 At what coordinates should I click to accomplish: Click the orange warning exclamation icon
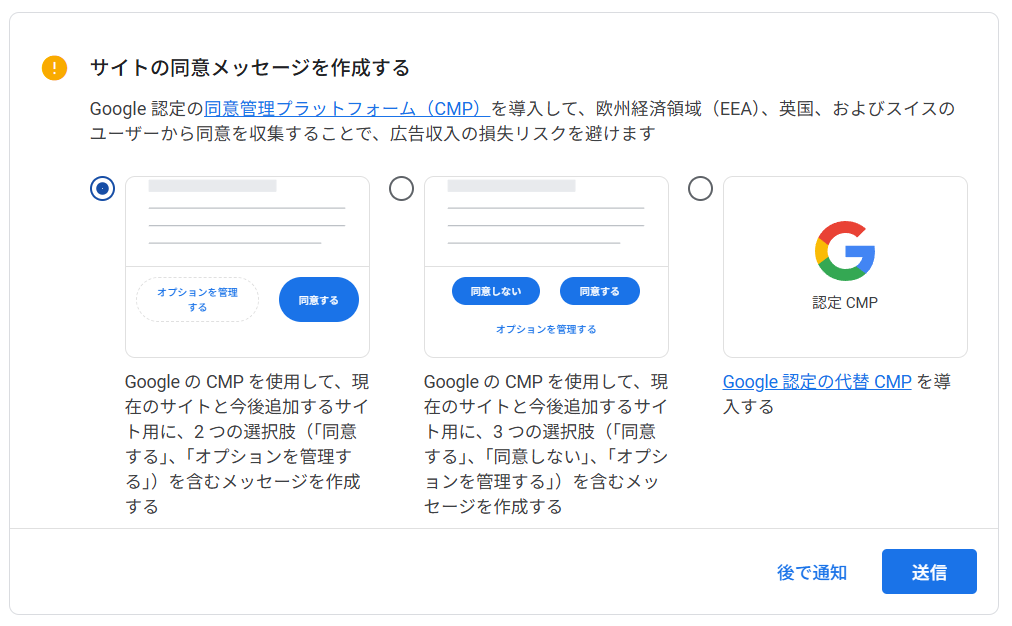click(54, 68)
